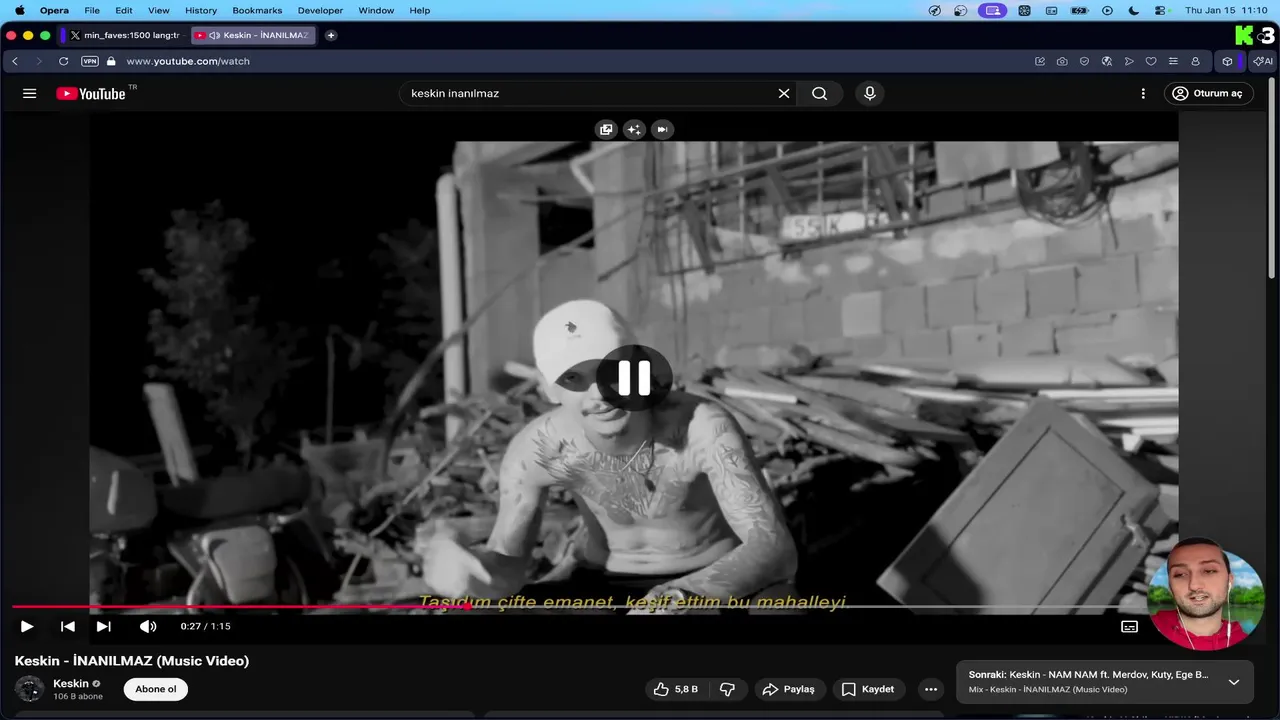Open the shield privacy protection icon

1084,61
